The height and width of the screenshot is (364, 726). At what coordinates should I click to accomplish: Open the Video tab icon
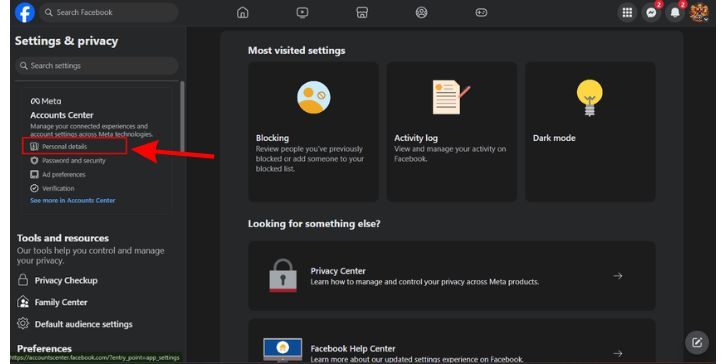[302, 13]
